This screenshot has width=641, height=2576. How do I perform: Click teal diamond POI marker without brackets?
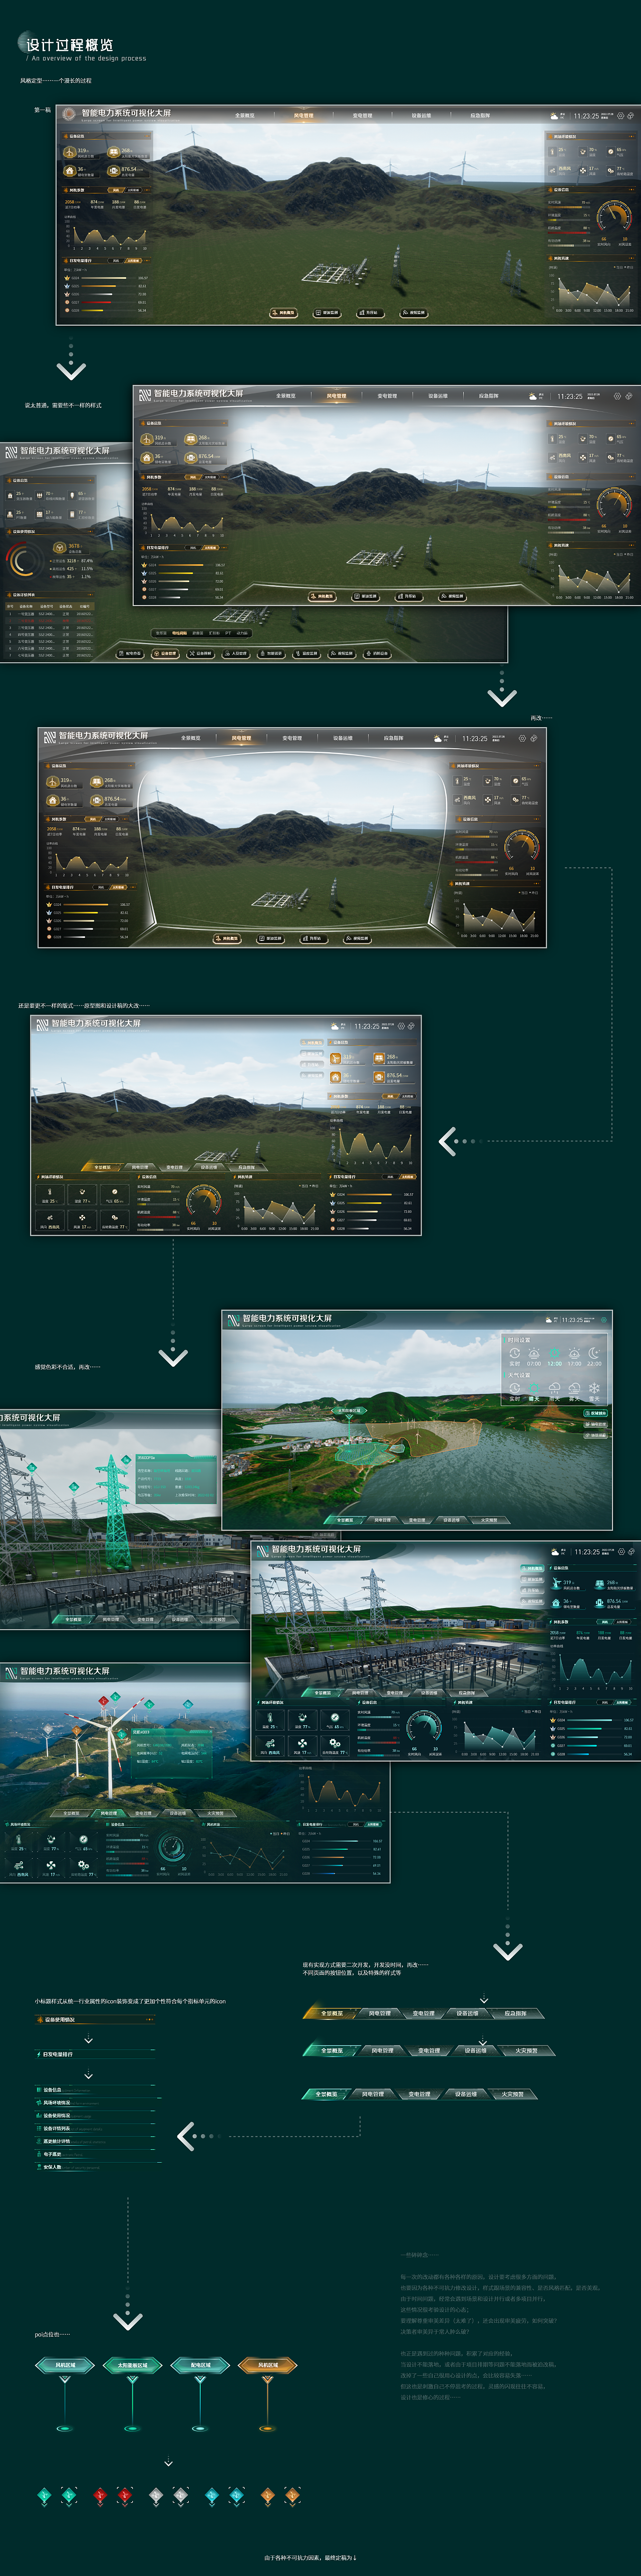(44, 2496)
